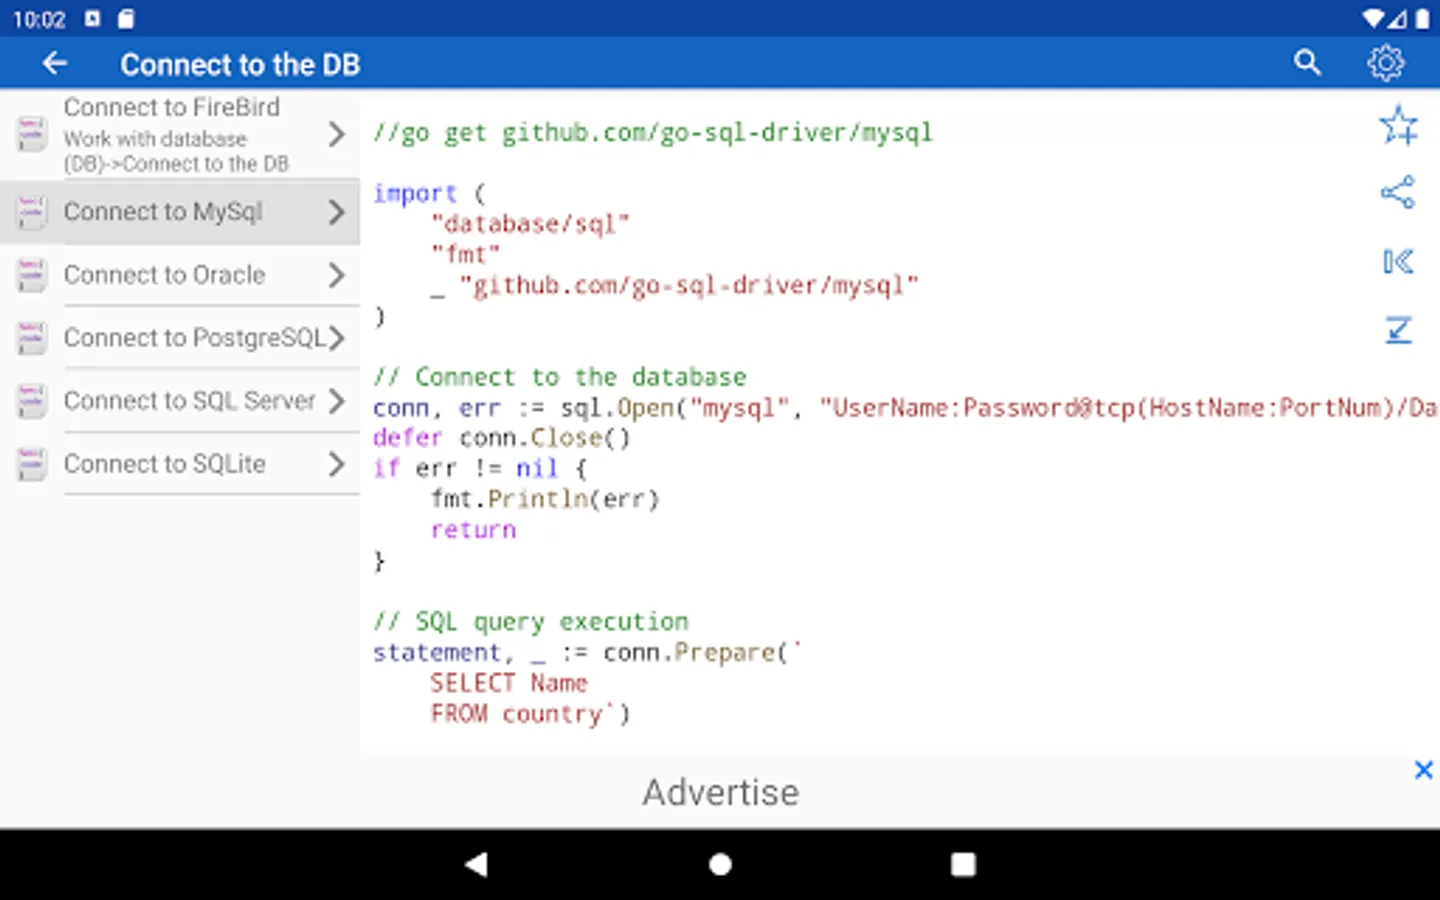Tap the "return" keyword line

pos(473,530)
